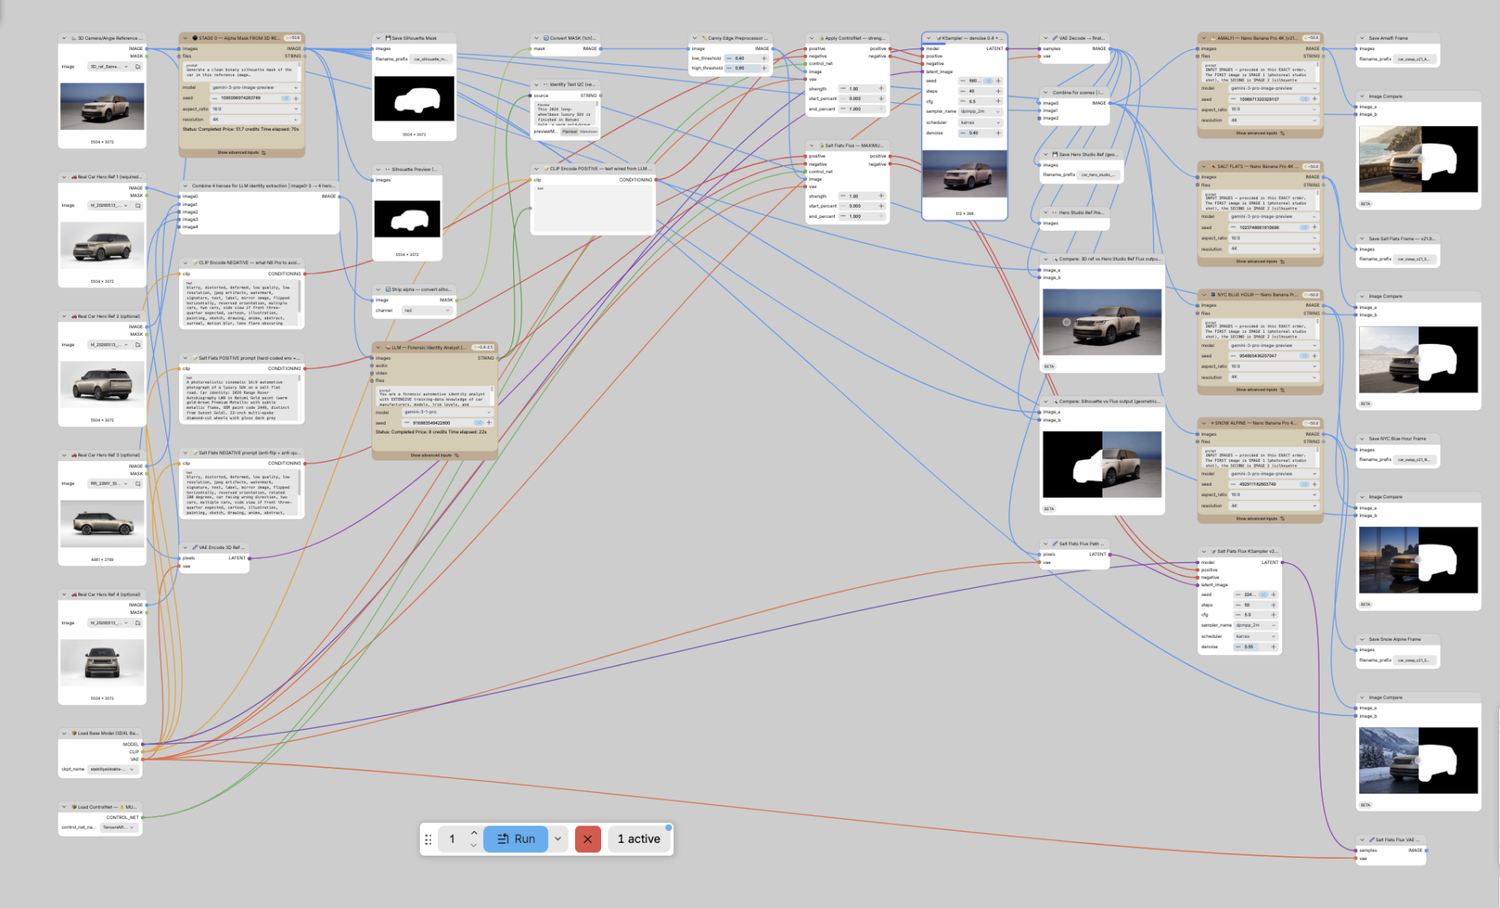
Task: Toggle seed control in main KSampler node
Action: point(988,81)
